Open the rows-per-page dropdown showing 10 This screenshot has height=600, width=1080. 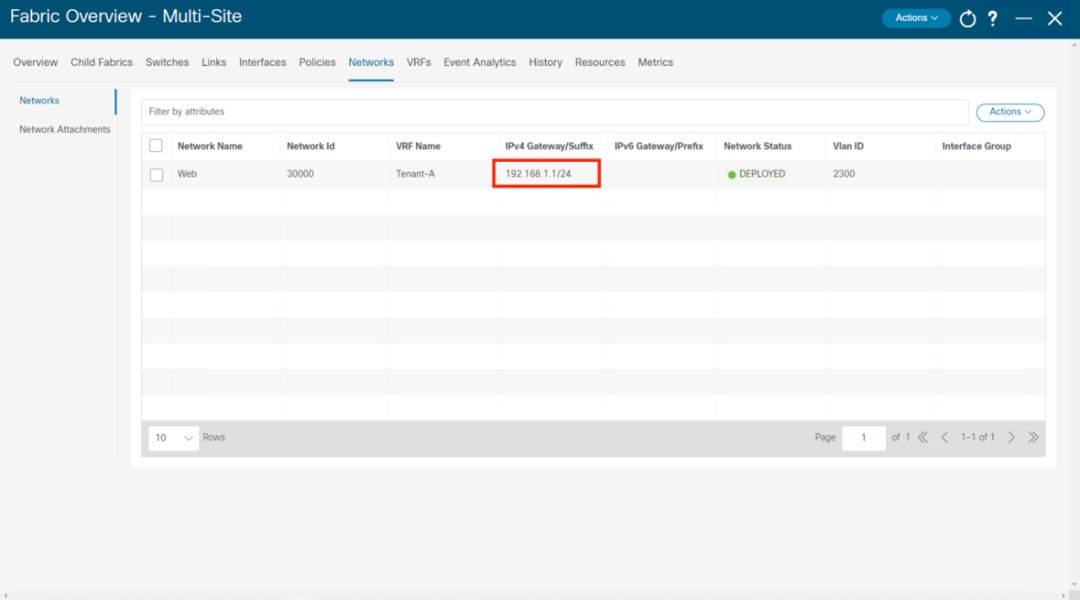click(174, 438)
